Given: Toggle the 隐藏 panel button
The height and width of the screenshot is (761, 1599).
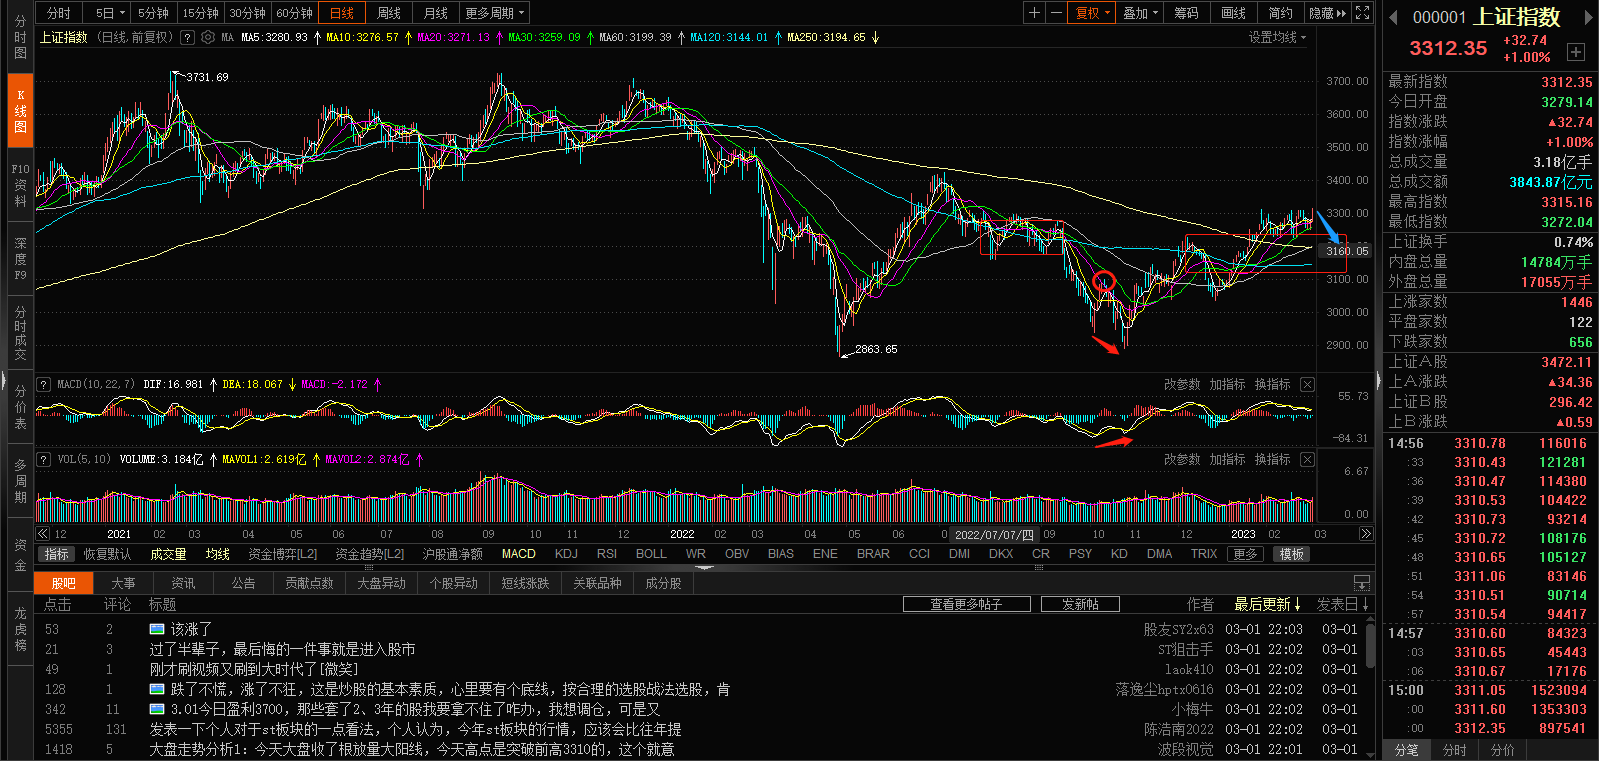Looking at the screenshot, I should tap(1327, 13).
